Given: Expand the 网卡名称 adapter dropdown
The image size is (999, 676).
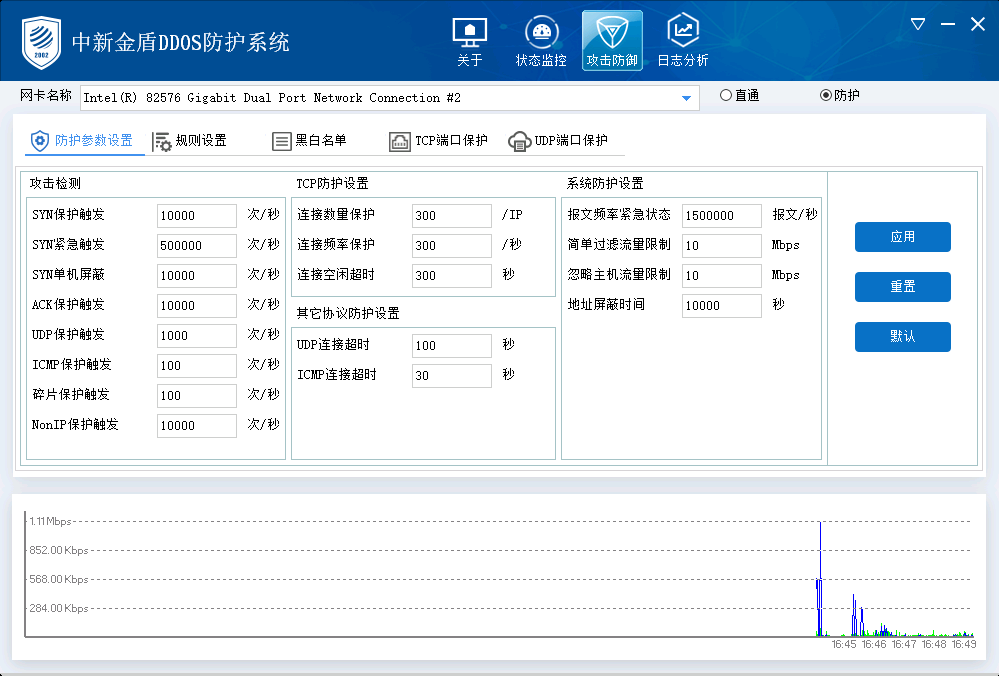Looking at the screenshot, I should (x=686, y=98).
